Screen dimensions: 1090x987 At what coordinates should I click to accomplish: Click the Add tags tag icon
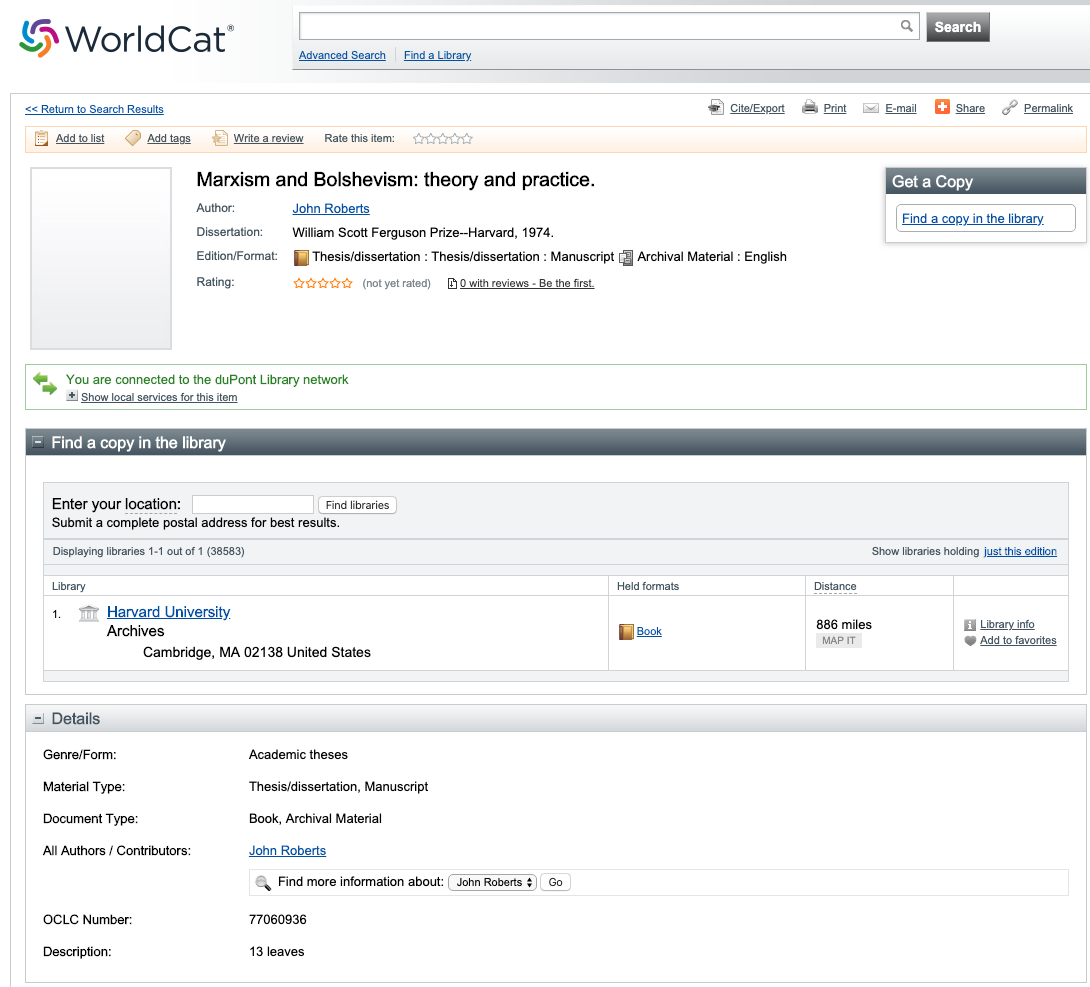tap(133, 138)
